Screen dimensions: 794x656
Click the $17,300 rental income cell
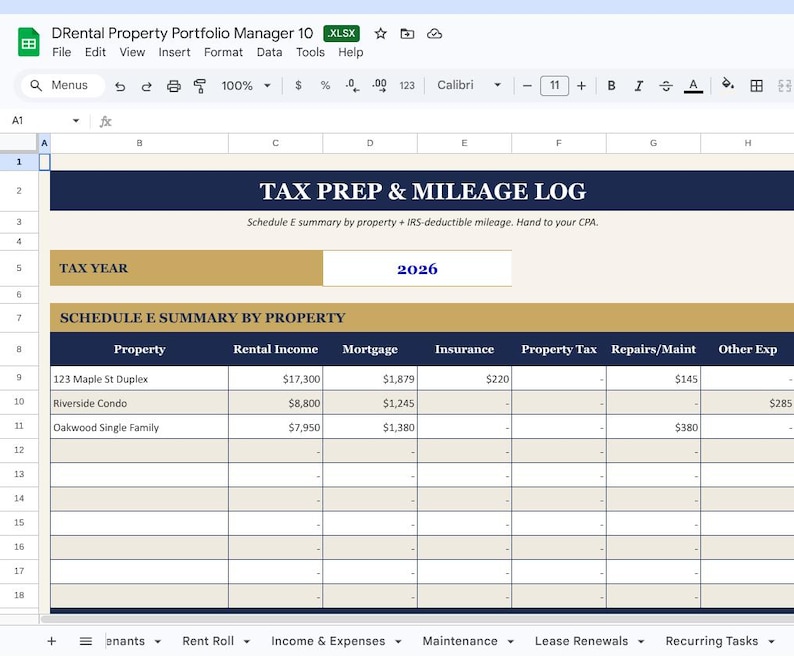point(275,378)
